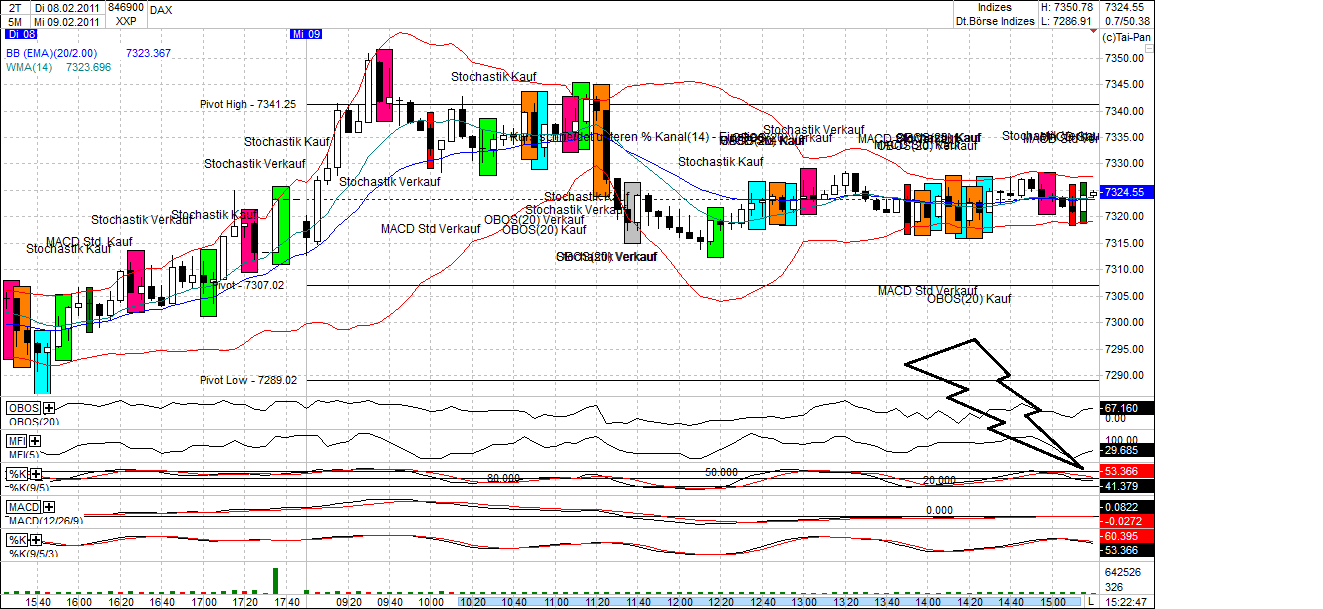Click the plus icon next to %K(9/5)

click(x=35, y=473)
